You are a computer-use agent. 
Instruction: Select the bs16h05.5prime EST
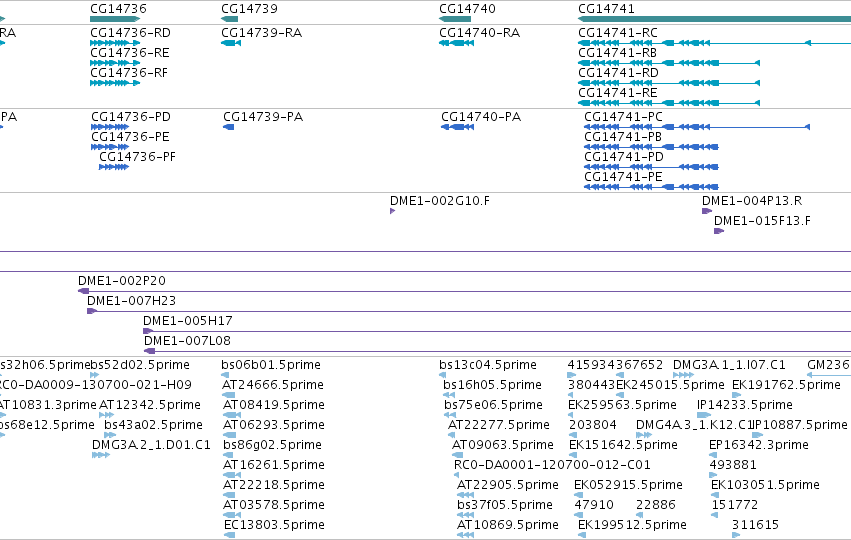click(x=449, y=395)
